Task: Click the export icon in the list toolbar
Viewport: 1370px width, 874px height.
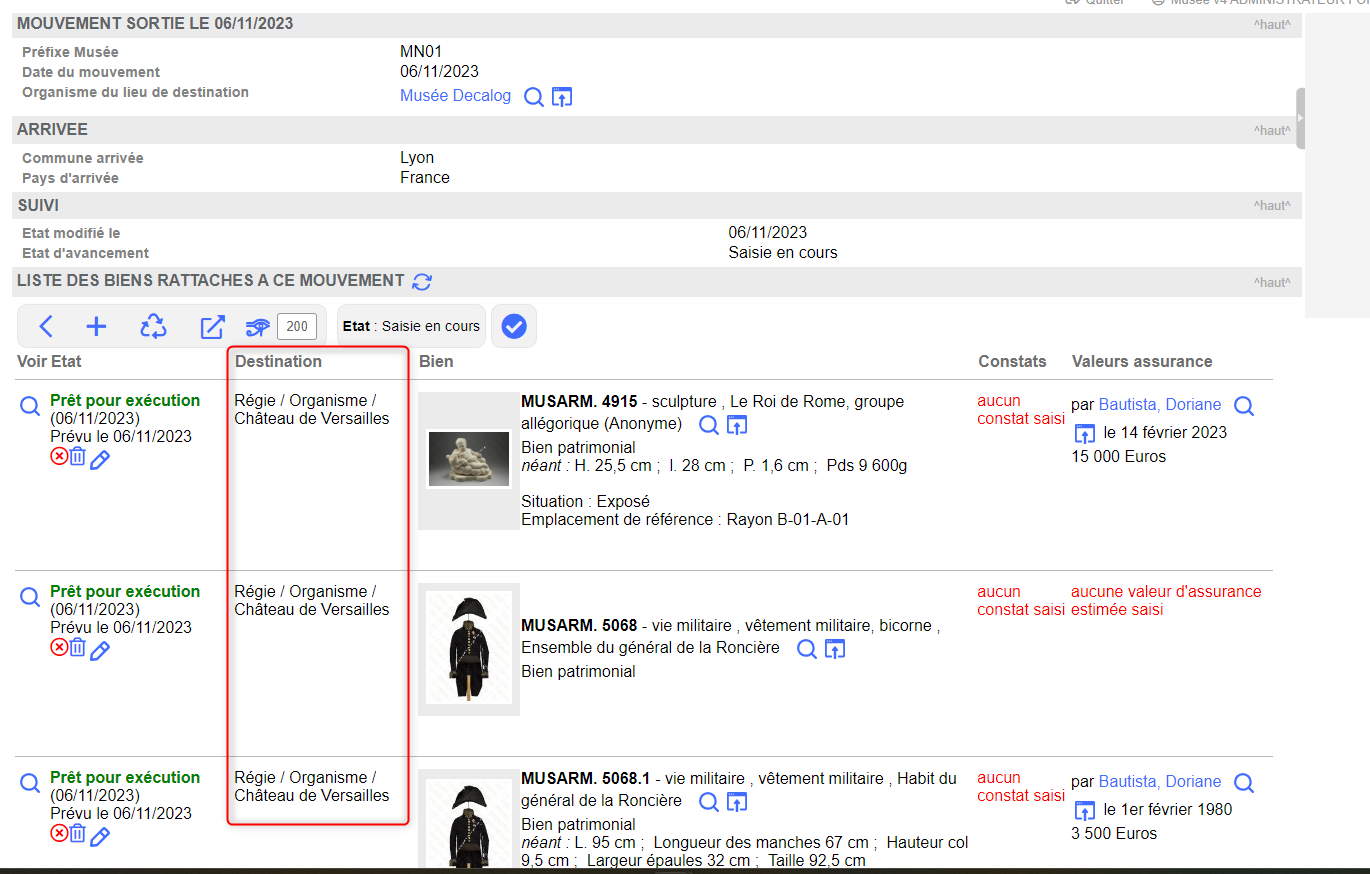Action: coord(212,326)
